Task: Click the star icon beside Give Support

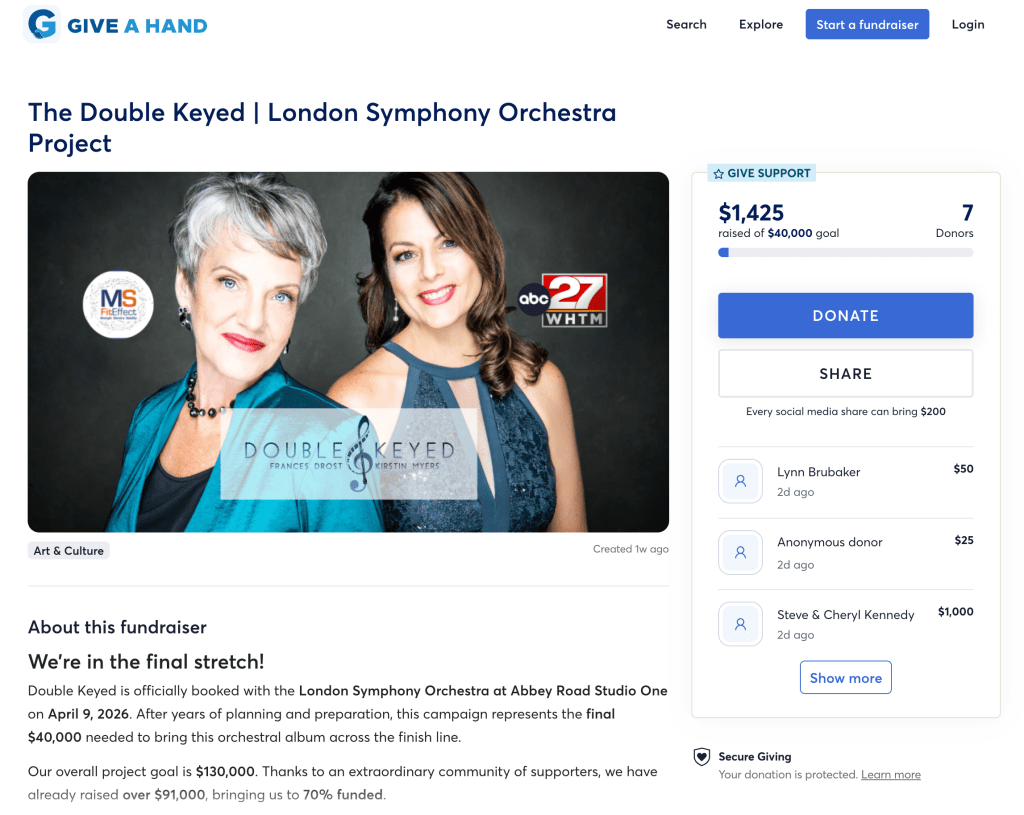Action: (x=718, y=174)
